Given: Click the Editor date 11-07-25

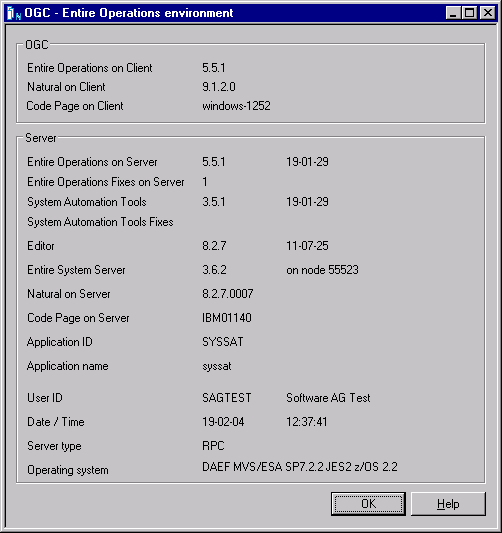Looking at the screenshot, I should pos(307,245).
